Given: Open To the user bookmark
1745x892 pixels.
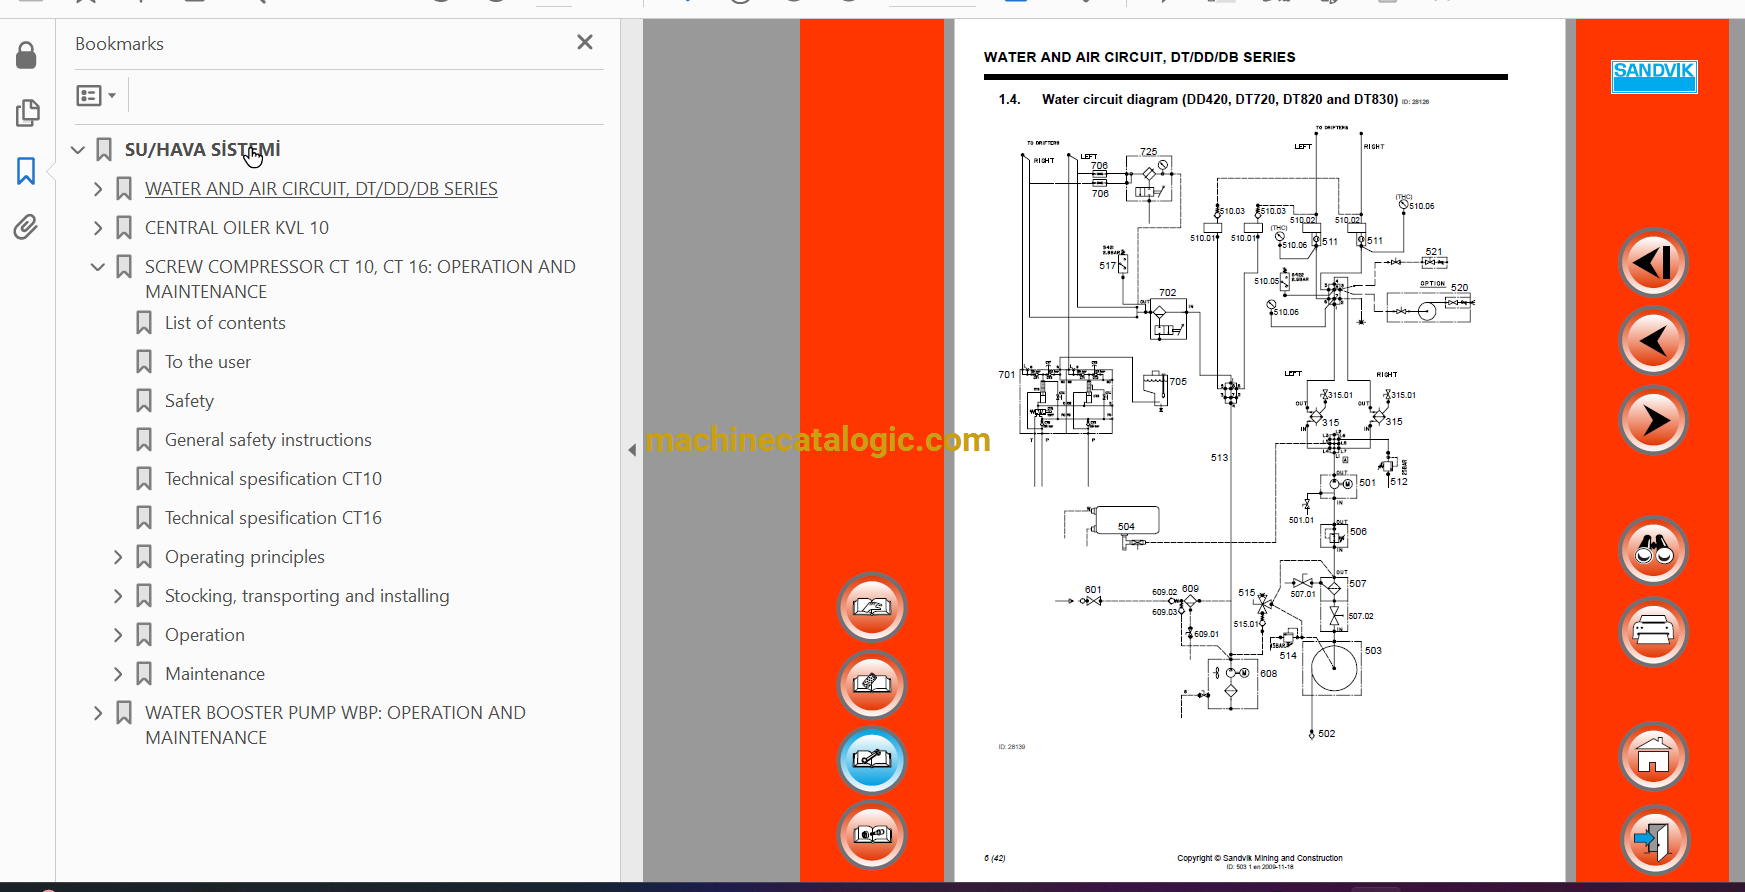Looking at the screenshot, I should click(x=208, y=362).
